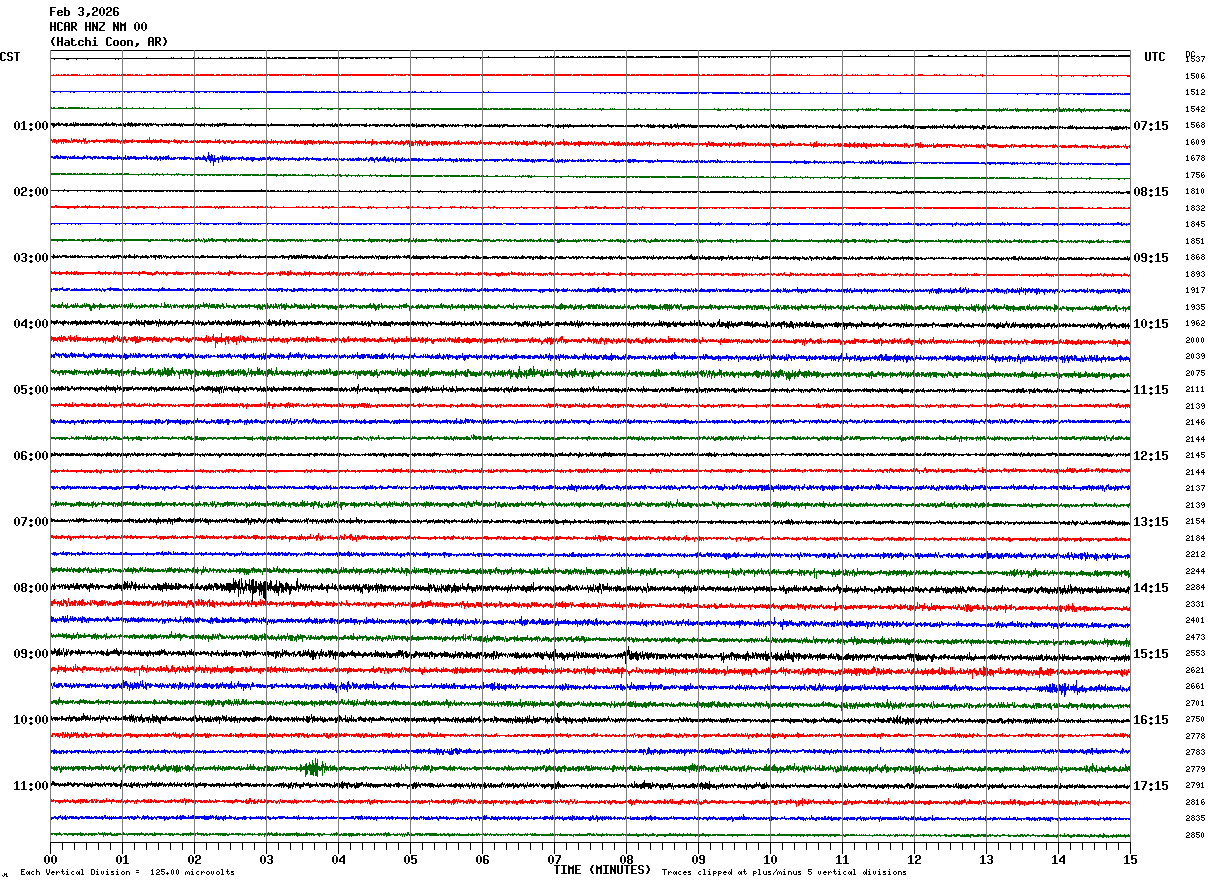The height and width of the screenshot is (886, 1210).
Task: Click the vertical division 125.00 microvolts note
Action: coord(127,872)
